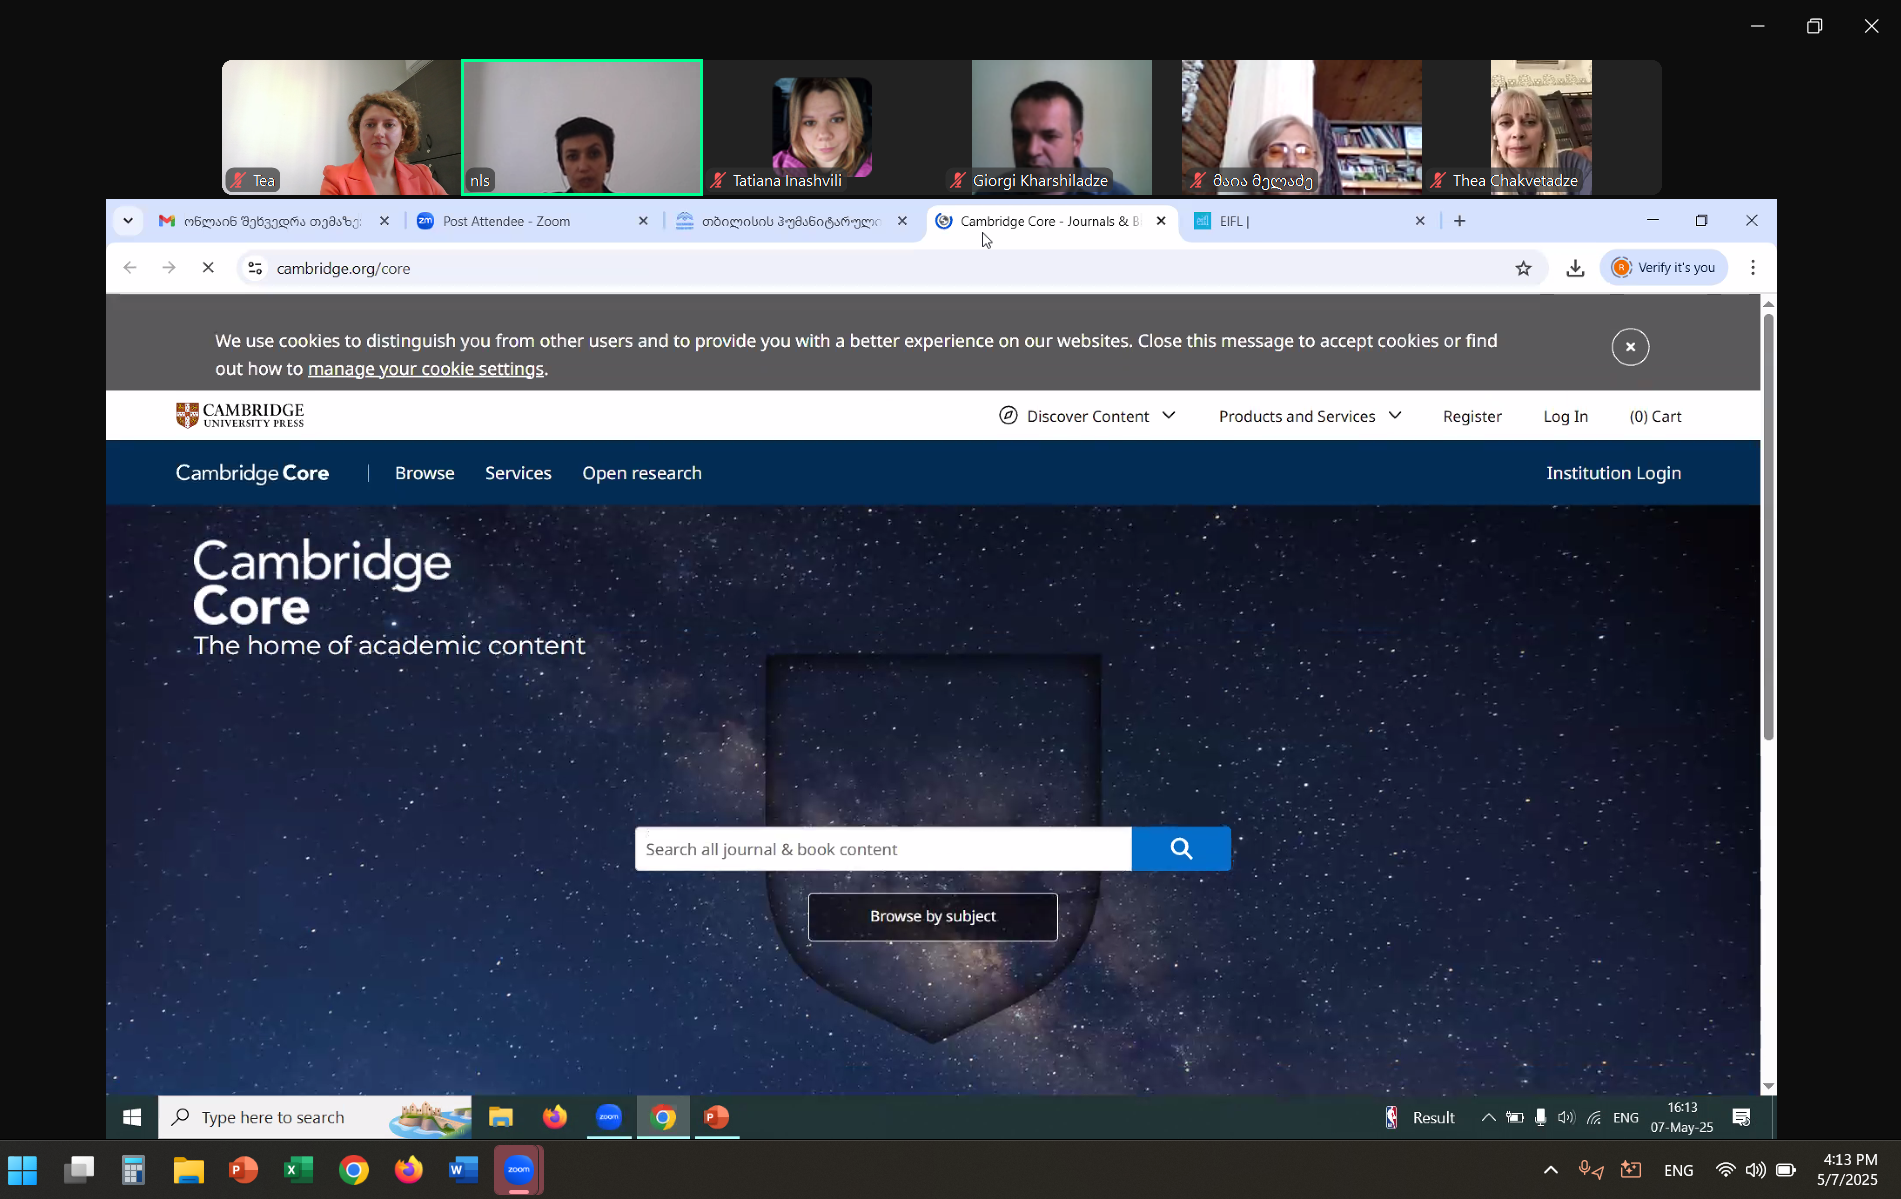1901x1199 pixels.
Task: Open PowerPoint in shared taskbar
Action: [717, 1117]
